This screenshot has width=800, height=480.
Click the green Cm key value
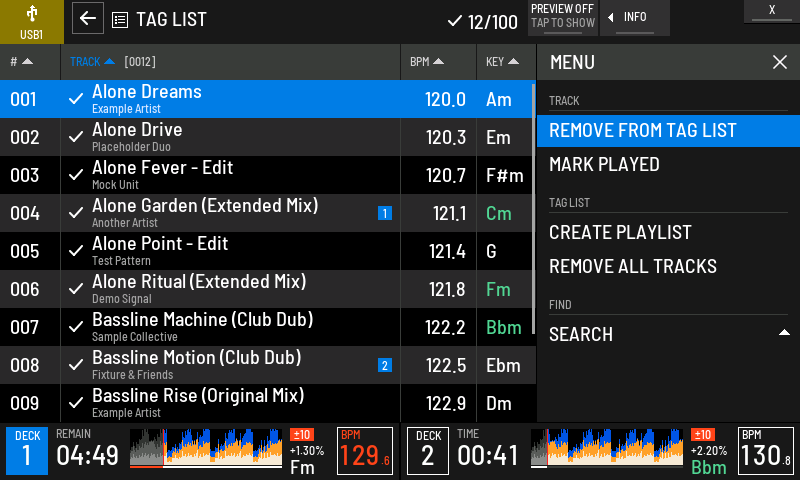499,214
